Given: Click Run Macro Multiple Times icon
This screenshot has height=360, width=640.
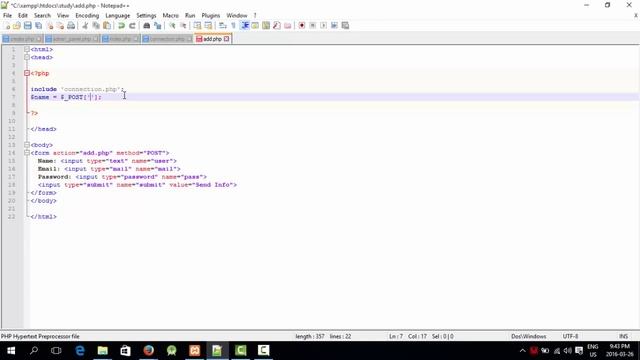Looking at the screenshot, I should (x=334, y=26).
